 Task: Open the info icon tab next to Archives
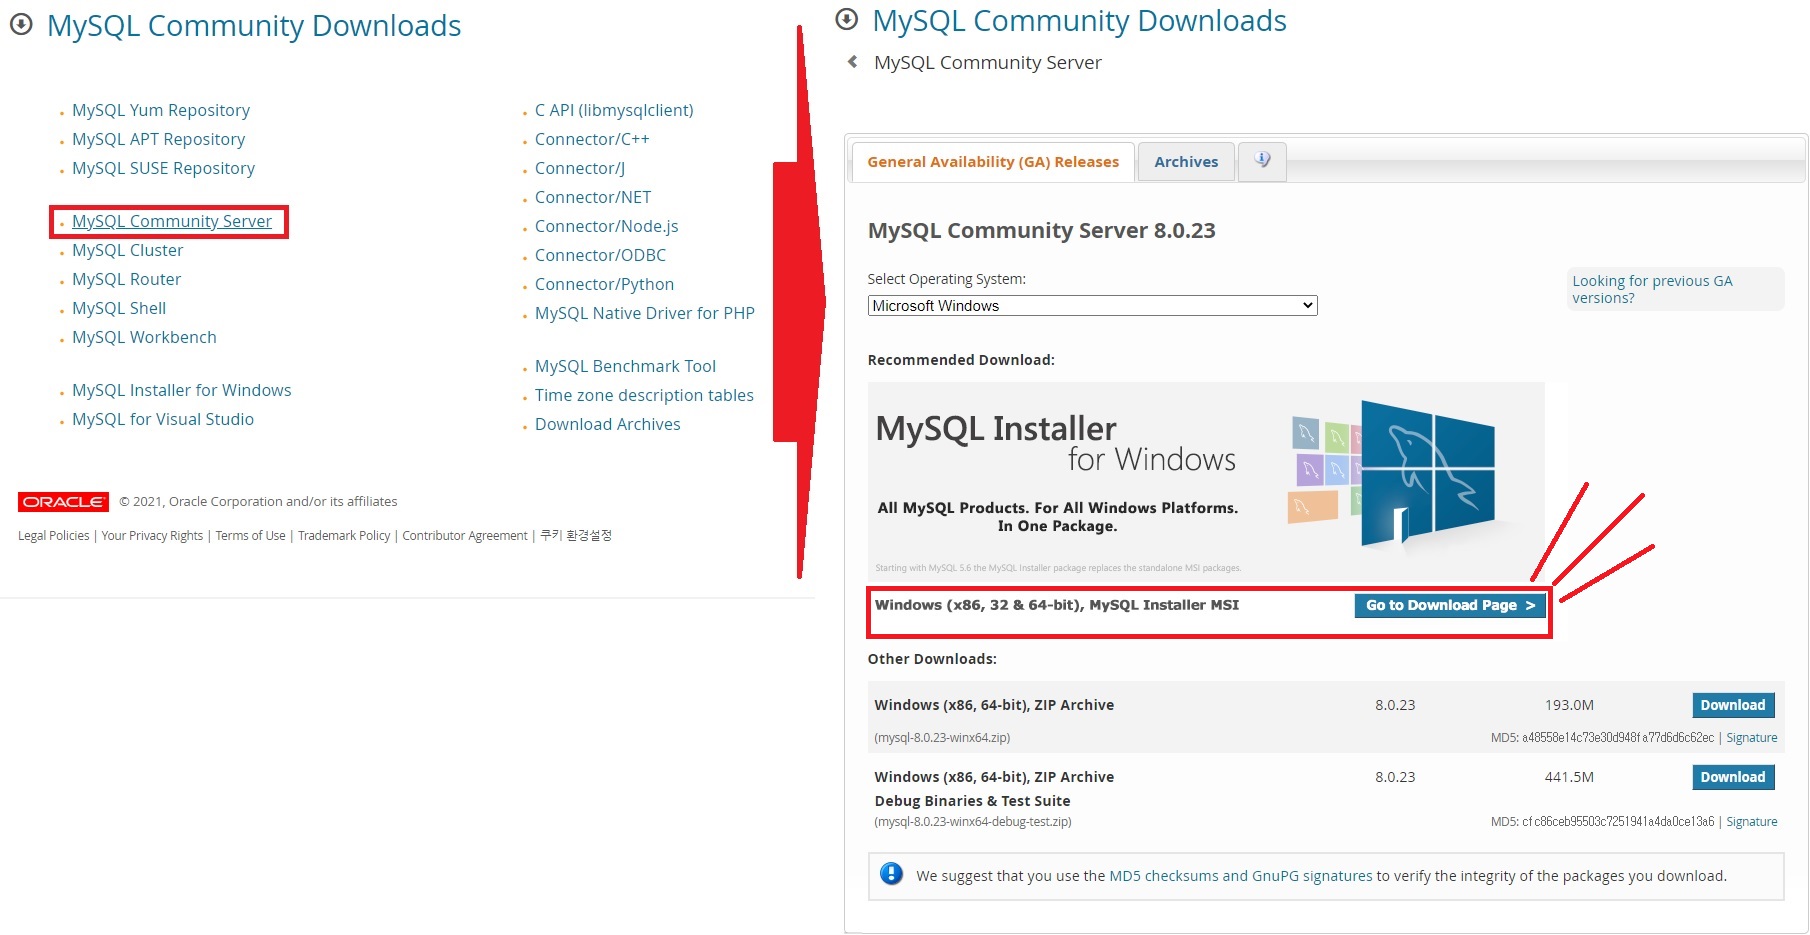1262,161
